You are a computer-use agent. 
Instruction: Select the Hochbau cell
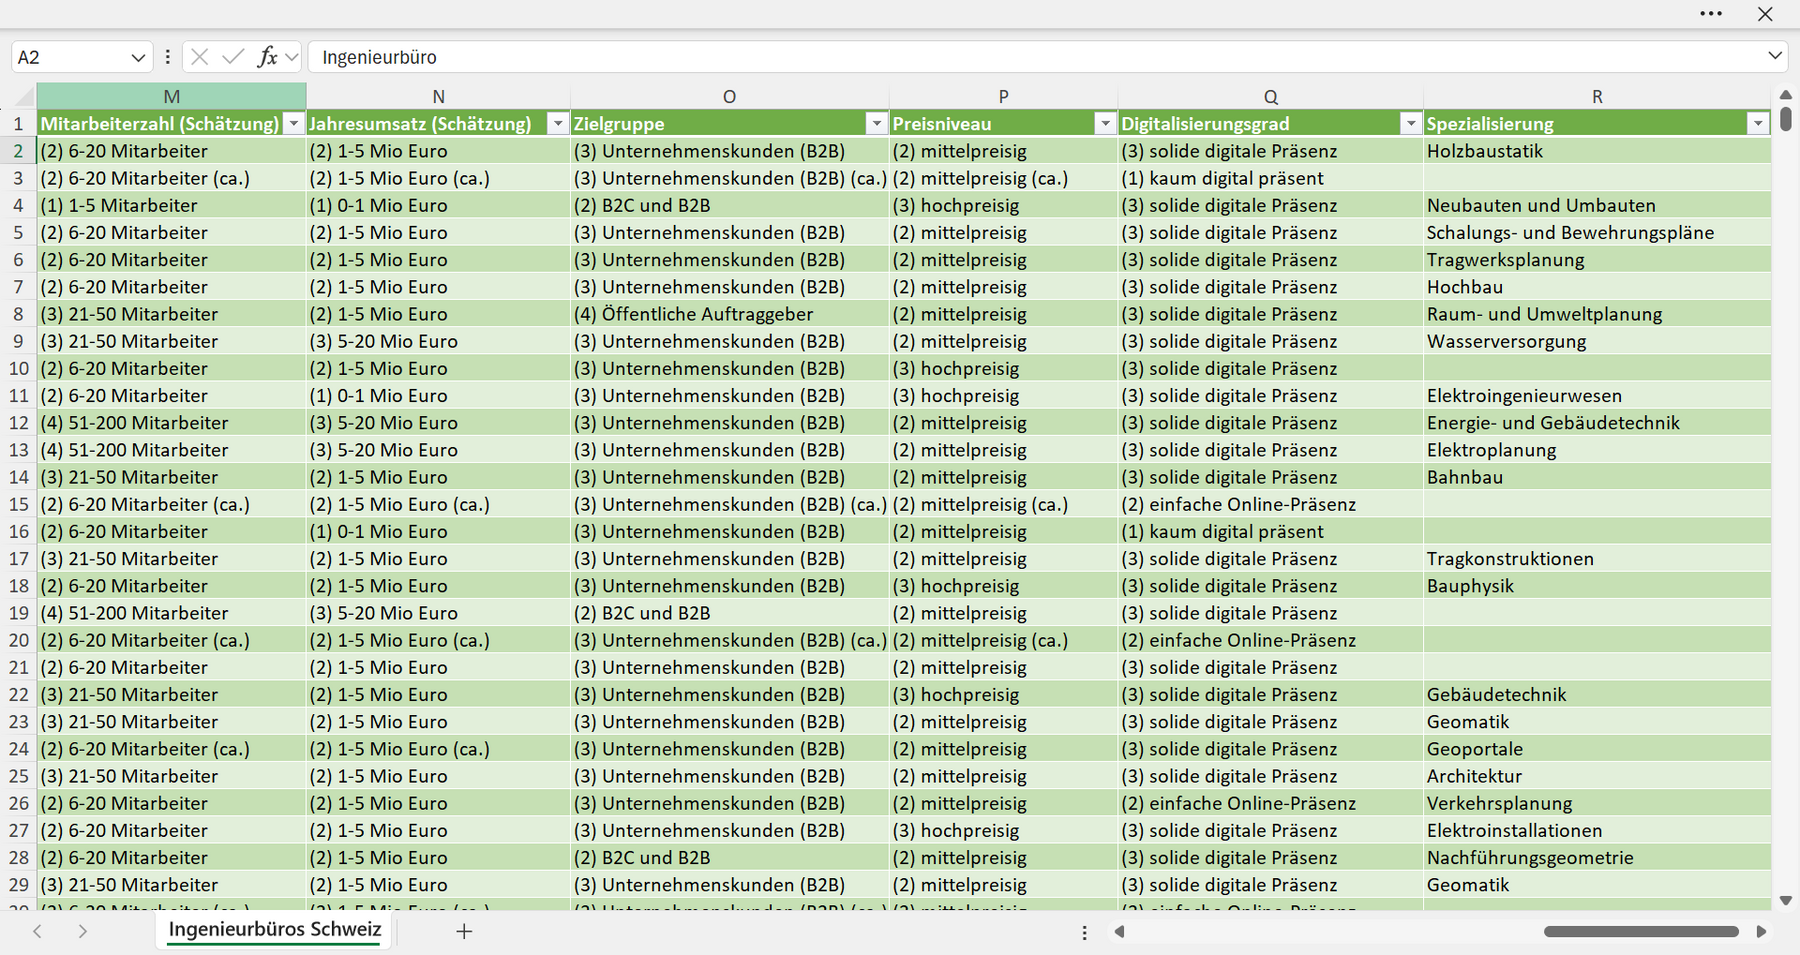pyautogui.click(x=1597, y=286)
